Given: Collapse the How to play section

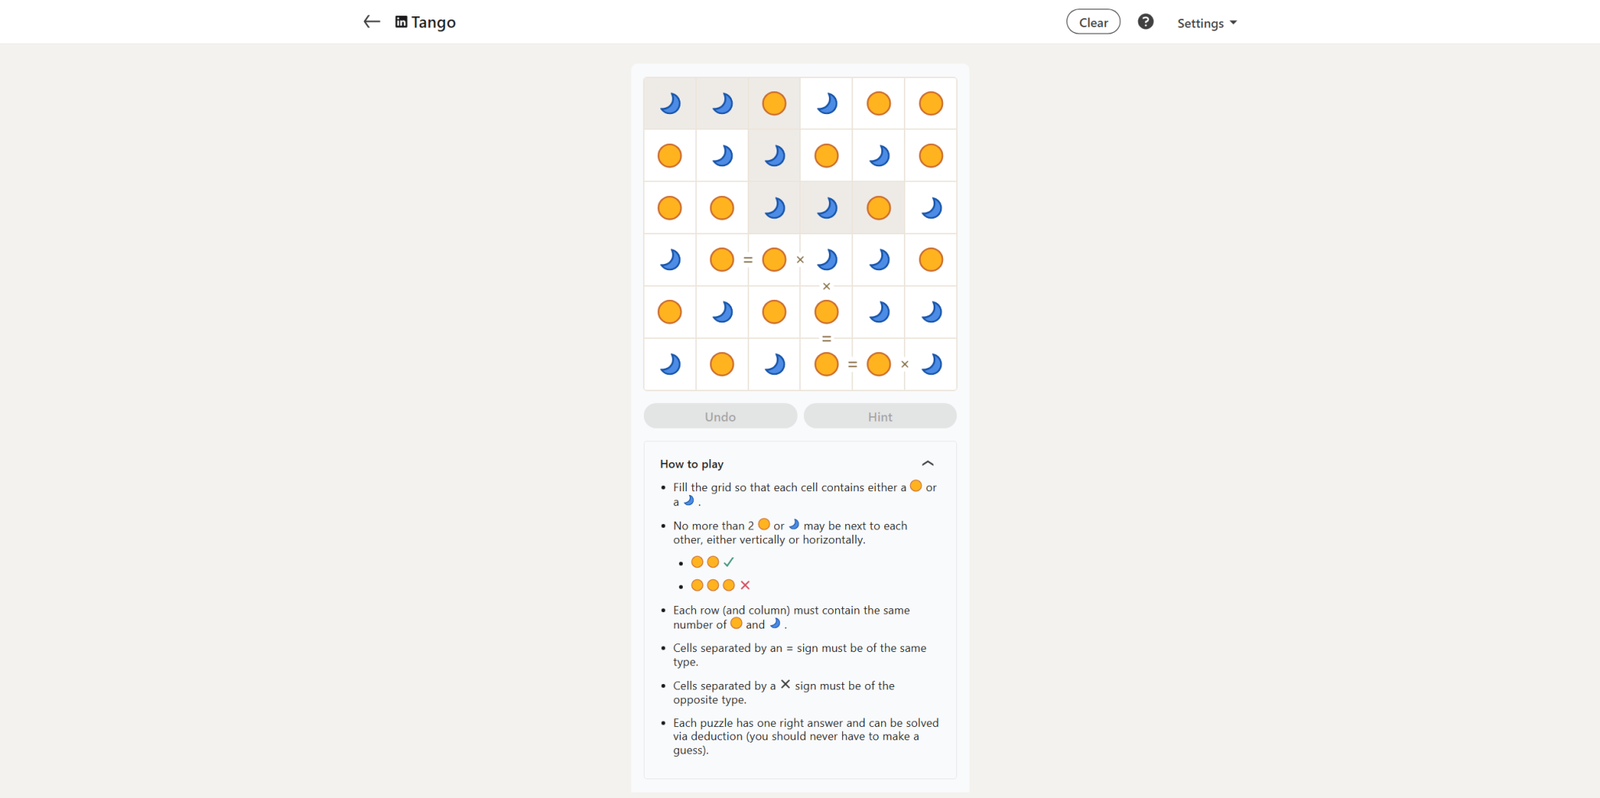Looking at the screenshot, I should point(927,464).
